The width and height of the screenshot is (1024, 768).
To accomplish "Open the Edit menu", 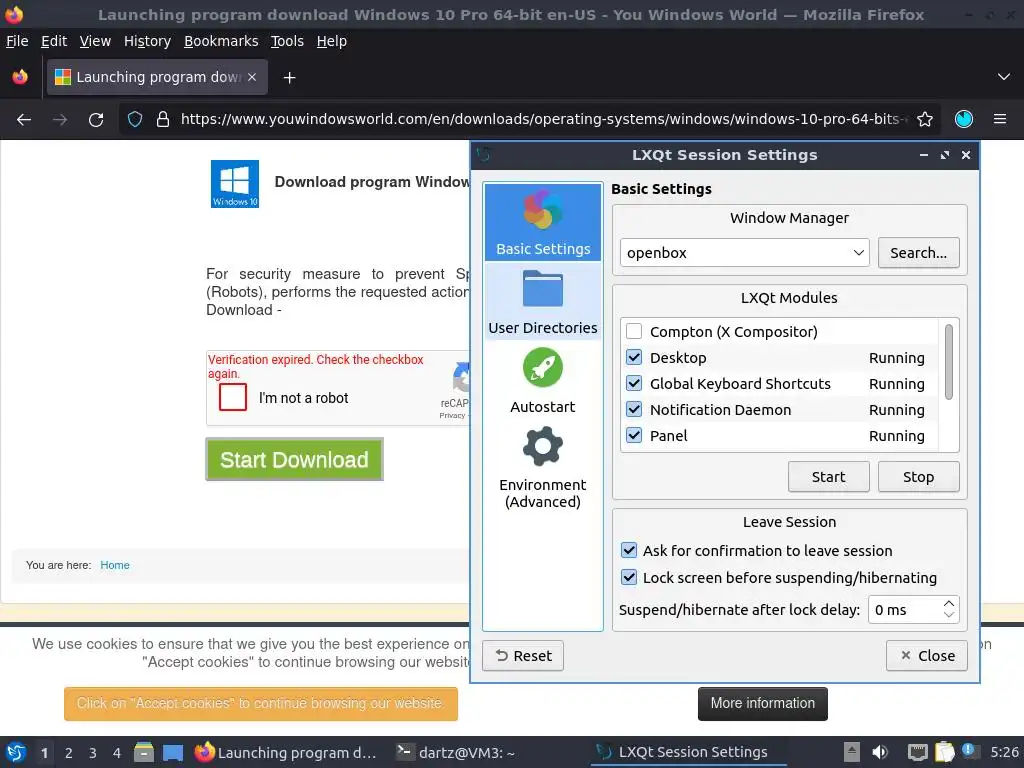I will pyautogui.click(x=54, y=41).
